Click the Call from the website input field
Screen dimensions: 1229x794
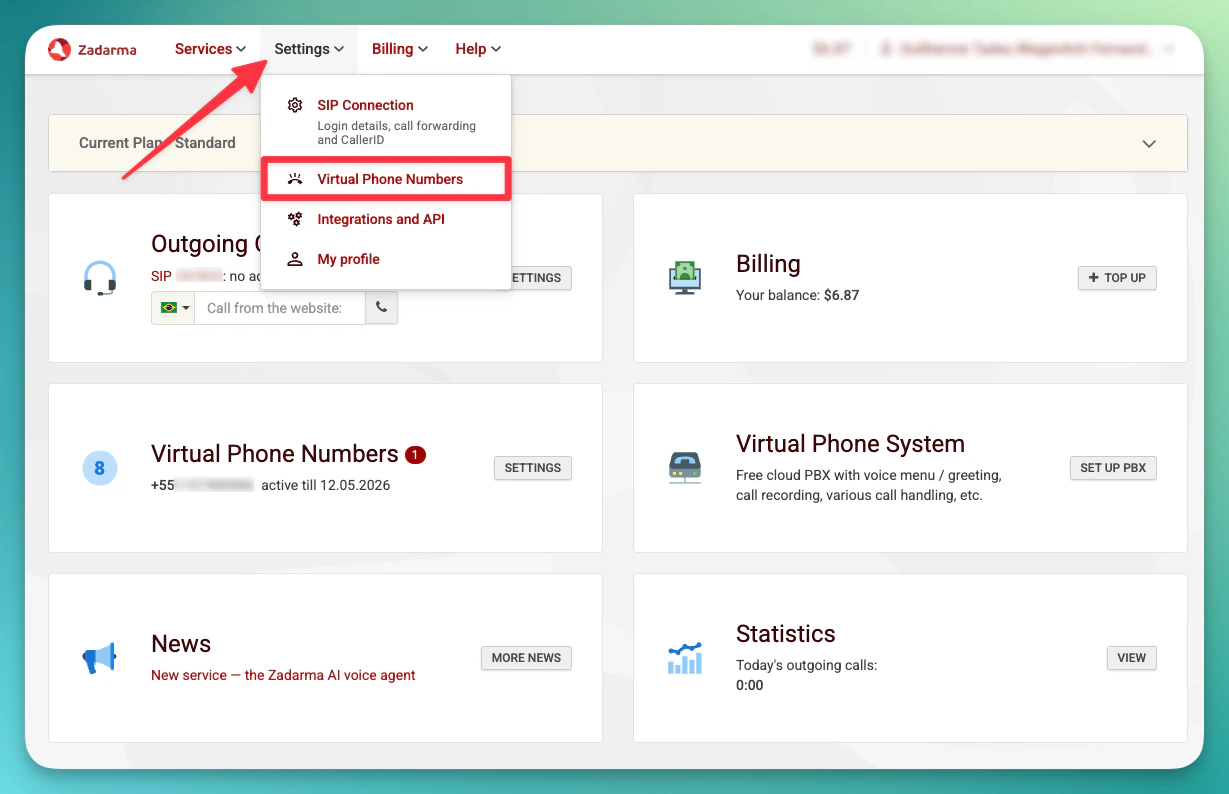pyautogui.click(x=280, y=308)
